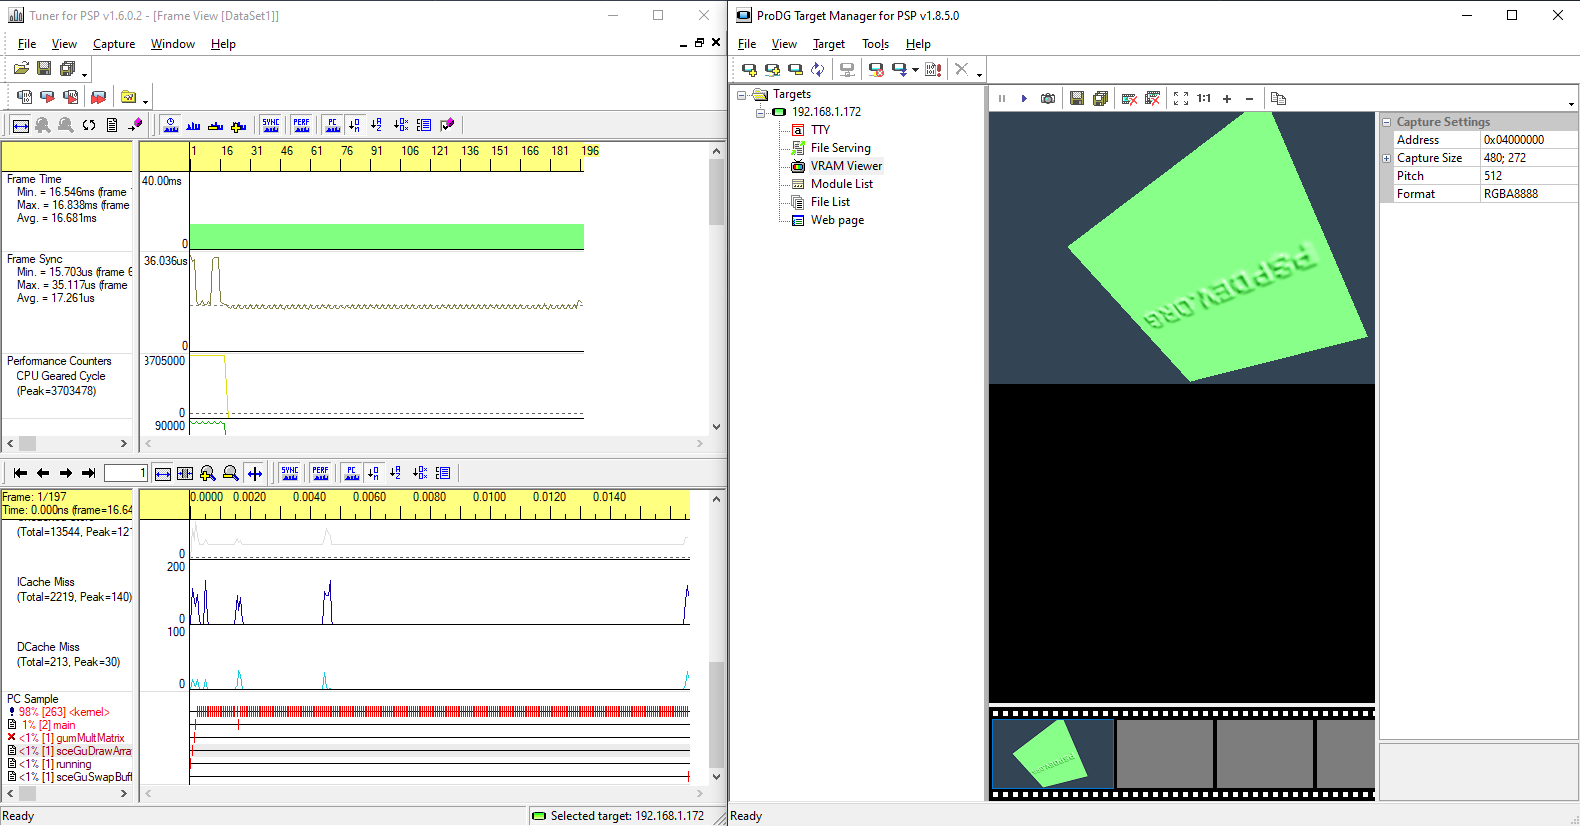Save capture icon in VRAM Viewer toolbar
1580x826 pixels.
point(1077,98)
